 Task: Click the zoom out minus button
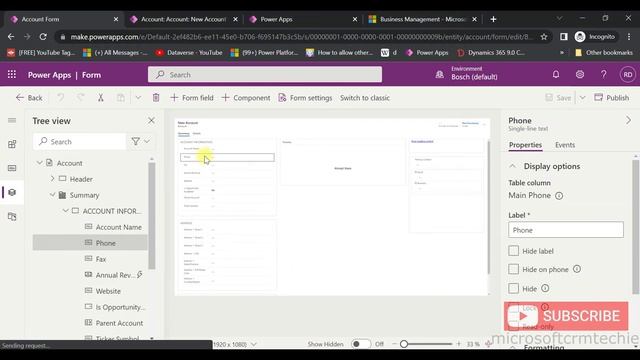[394, 344]
